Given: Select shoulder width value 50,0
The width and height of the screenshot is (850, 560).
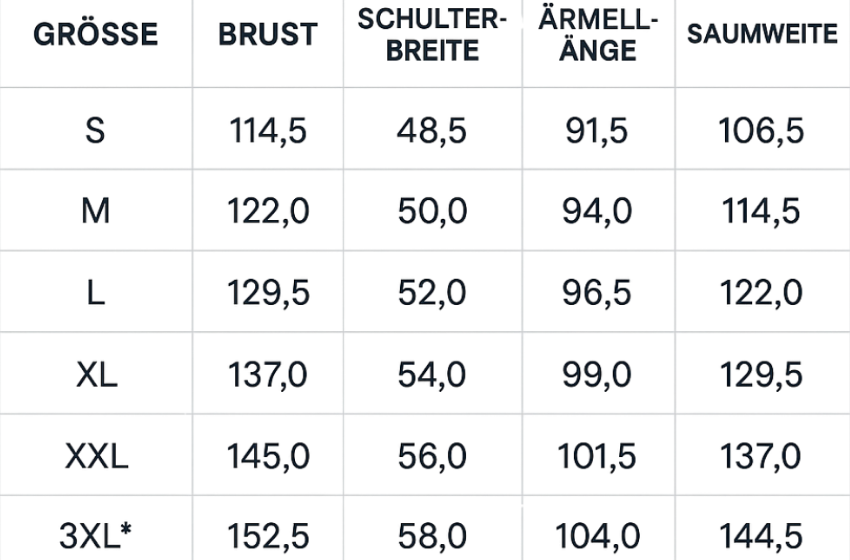Looking at the screenshot, I should [x=432, y=212].
